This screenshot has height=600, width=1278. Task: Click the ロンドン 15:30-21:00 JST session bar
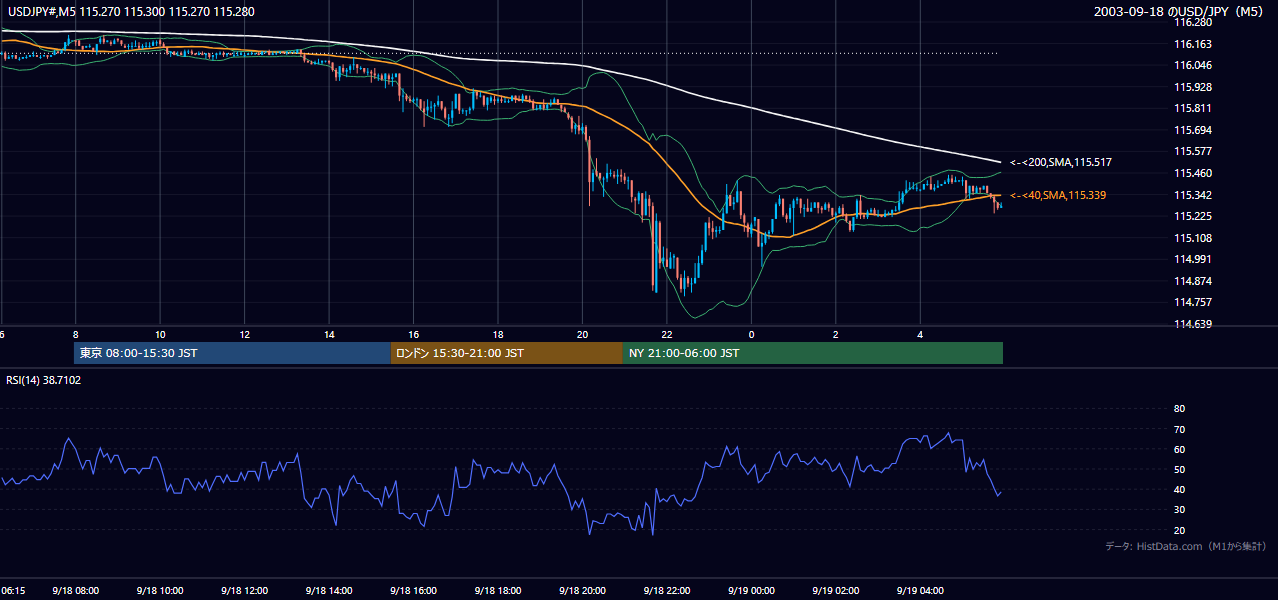[506, 353]
